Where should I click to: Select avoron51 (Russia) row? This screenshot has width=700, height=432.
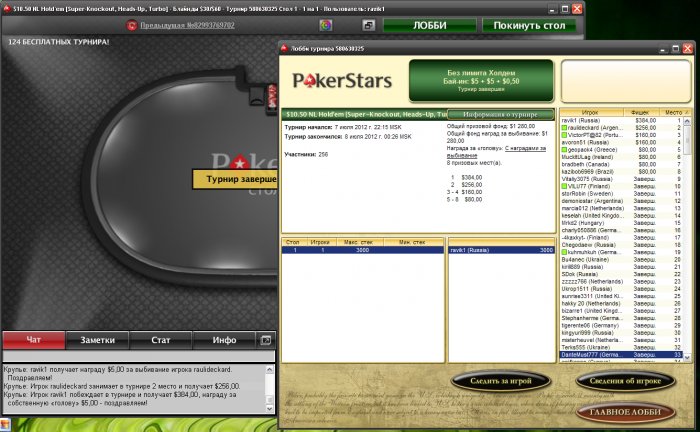click(x=621, y=142)
